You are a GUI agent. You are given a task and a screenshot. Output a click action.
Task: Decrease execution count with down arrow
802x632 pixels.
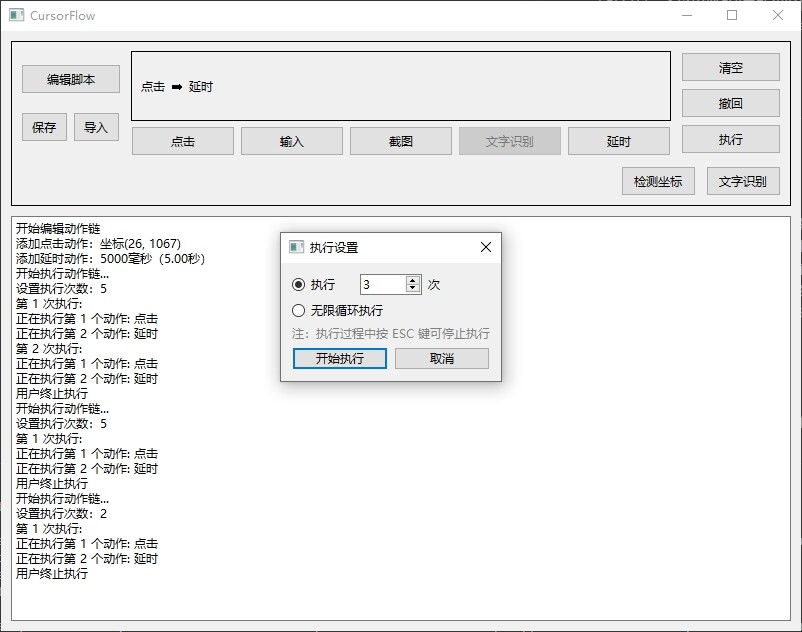pyautogui.click(x=413, y=288)
